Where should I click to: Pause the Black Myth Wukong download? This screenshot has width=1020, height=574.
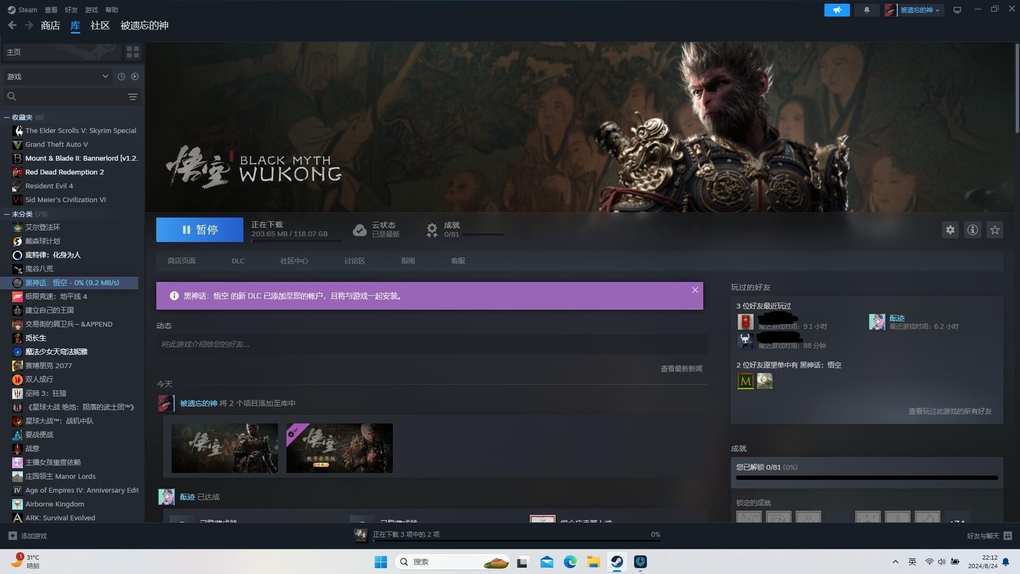click(200, 230)
